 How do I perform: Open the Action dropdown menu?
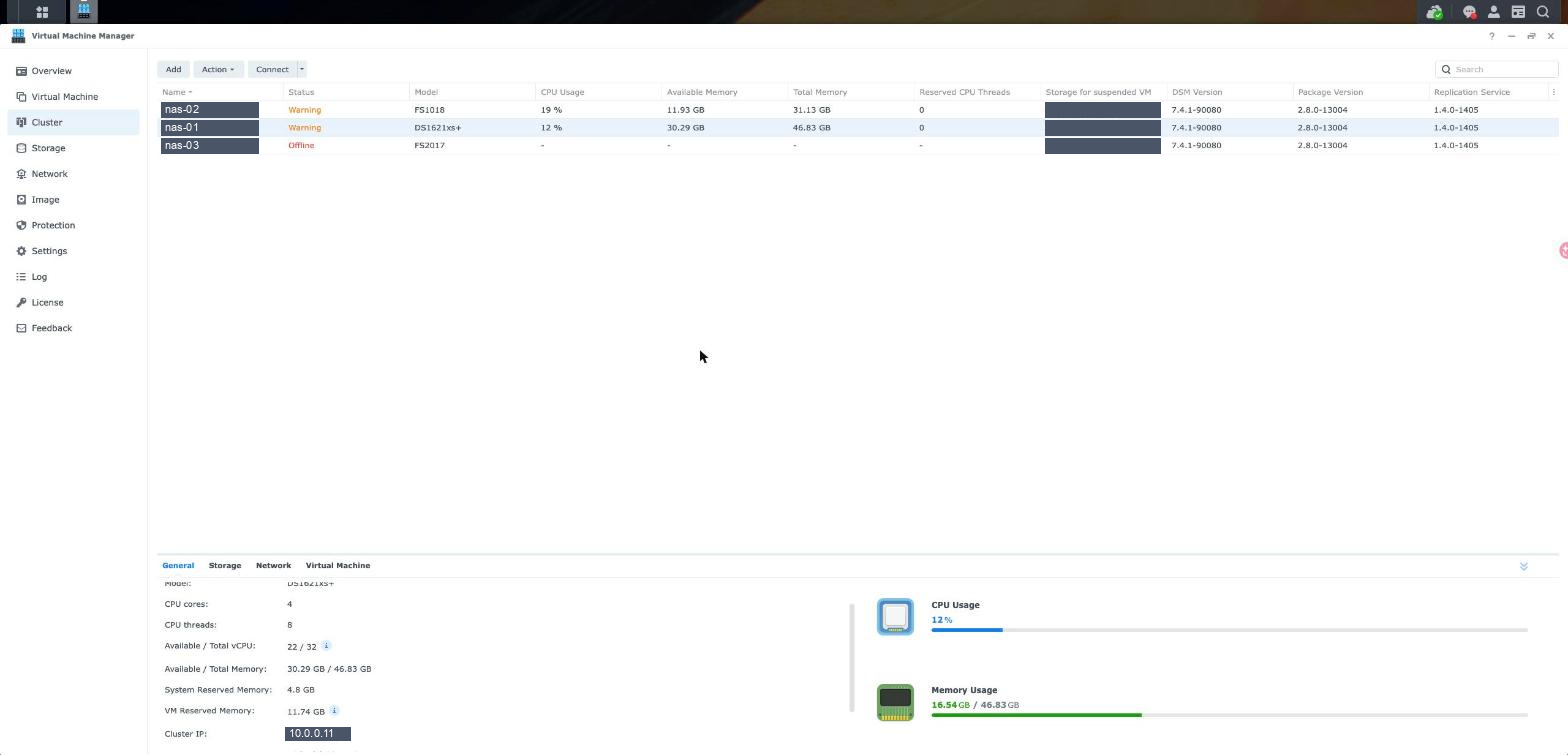[x=218, y=69]
